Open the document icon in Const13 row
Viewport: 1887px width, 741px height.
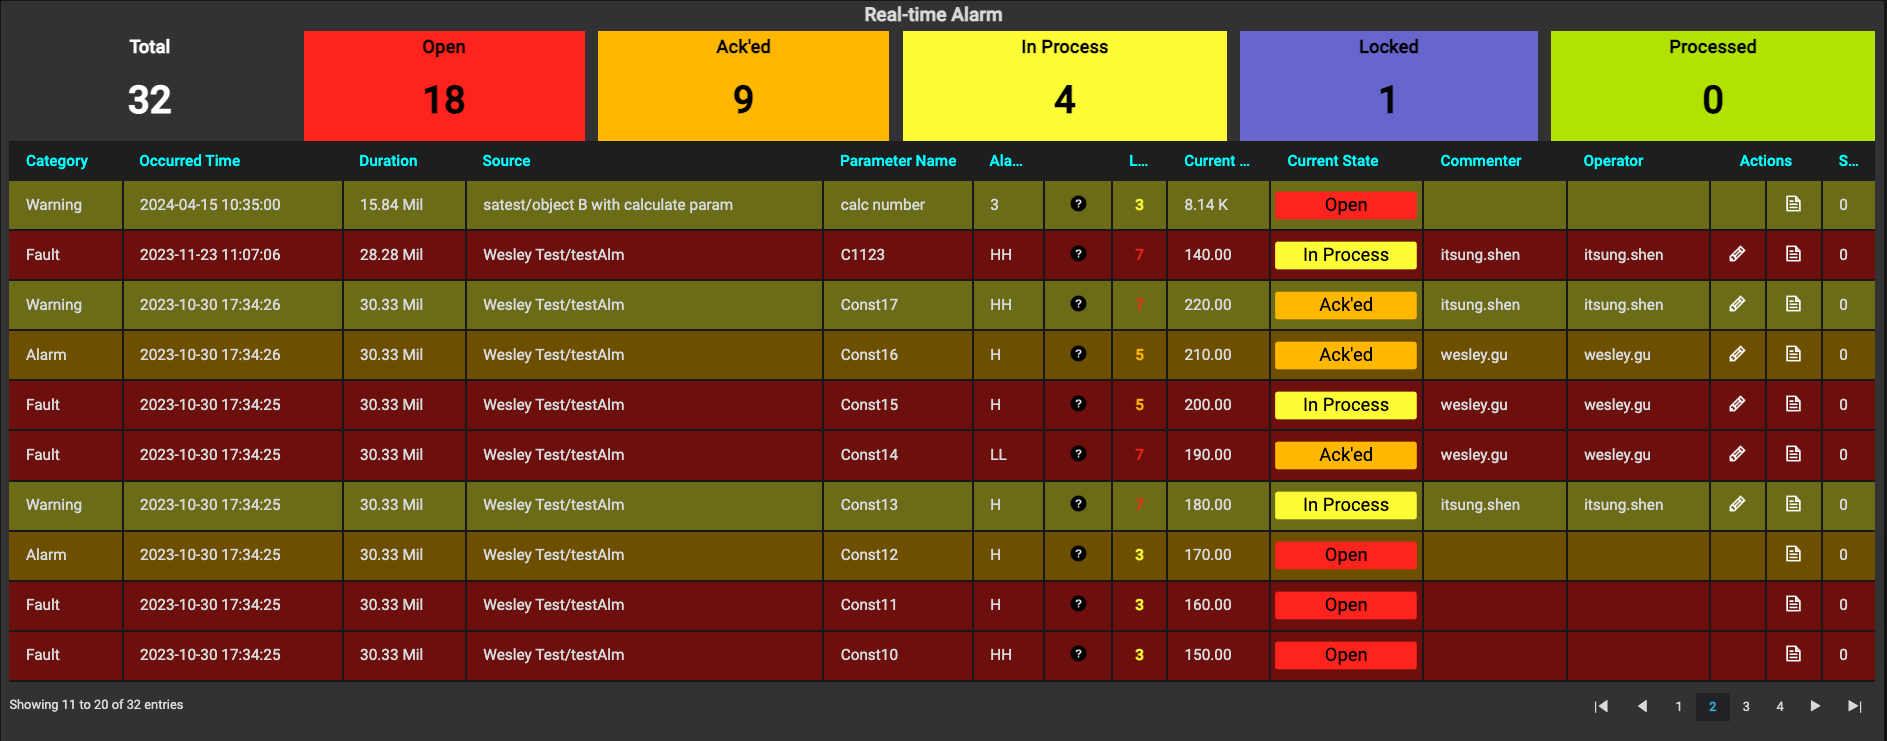point(1793,504)
